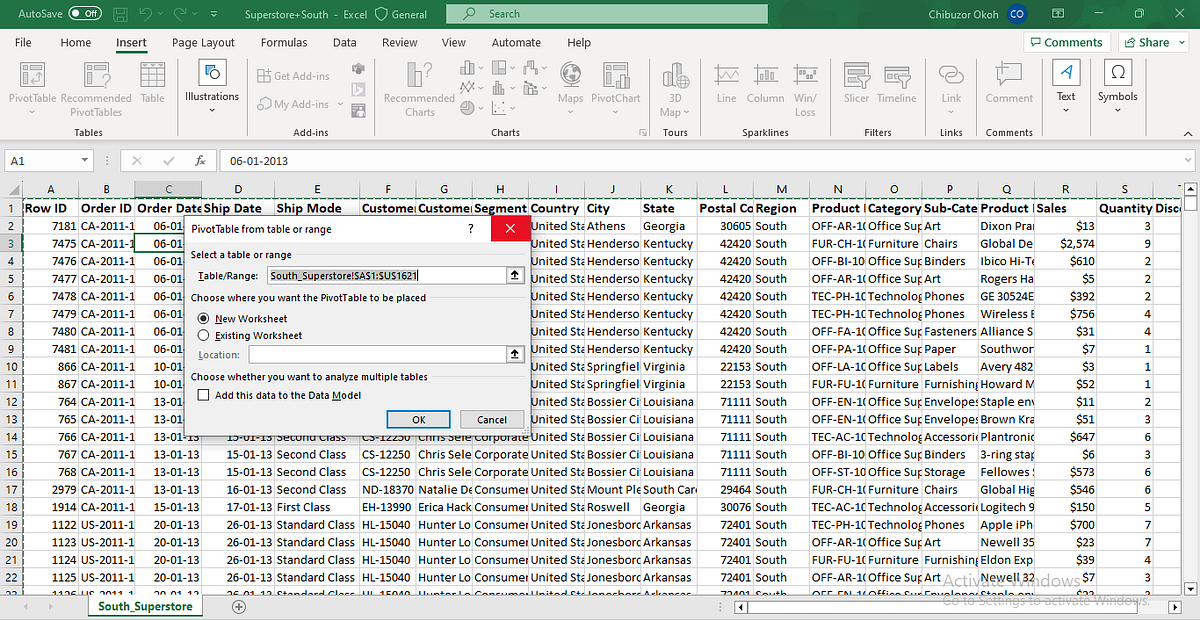Switch to the Formulas ribbon tab

[284, 42]
